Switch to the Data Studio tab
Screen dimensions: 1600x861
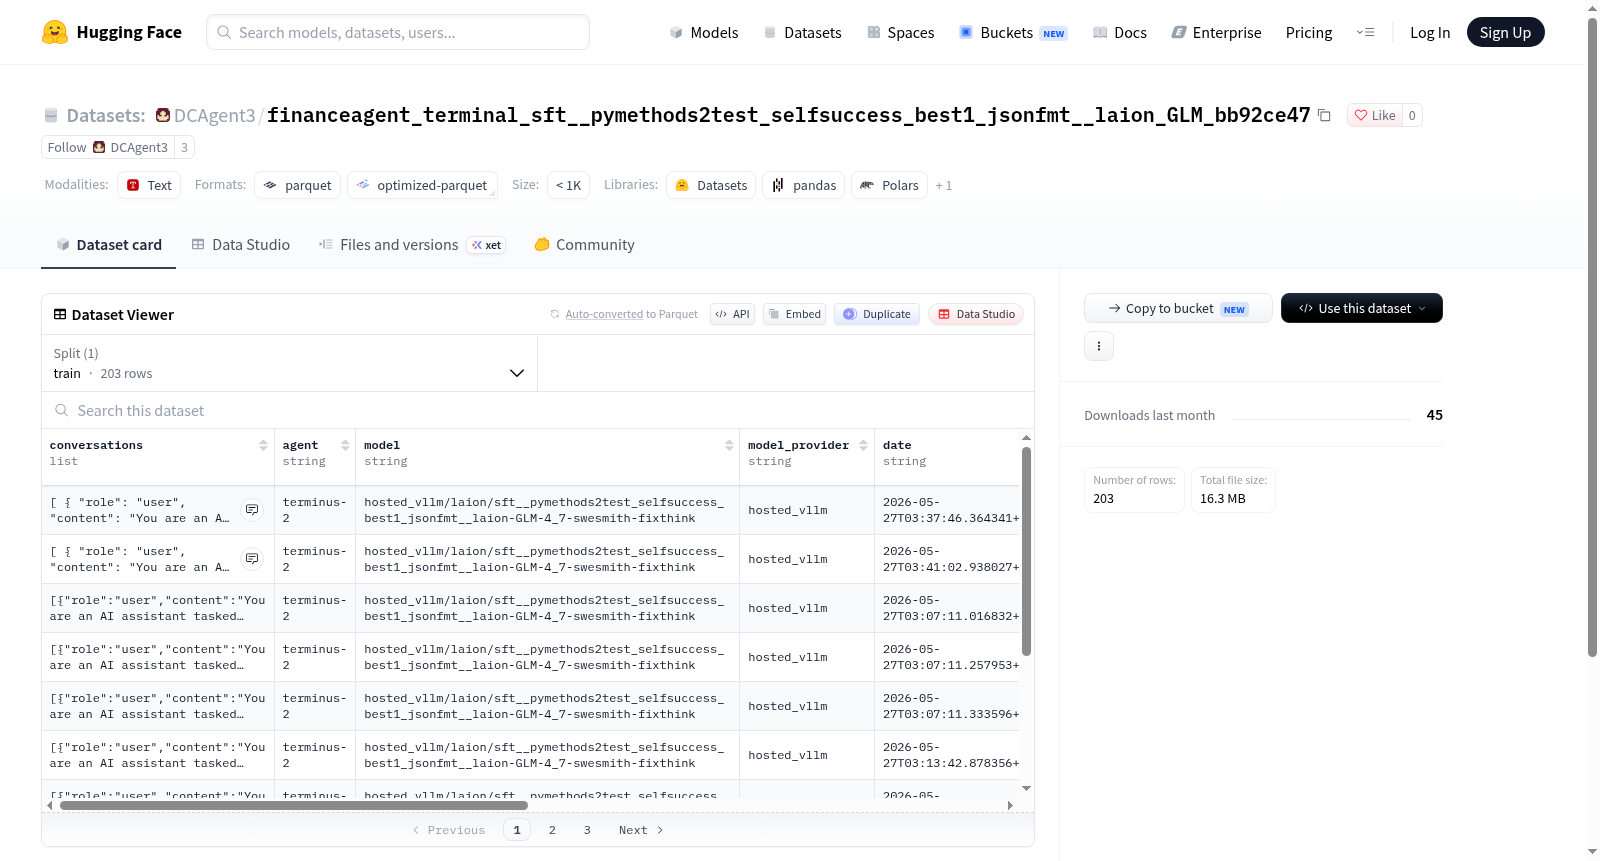241,245
